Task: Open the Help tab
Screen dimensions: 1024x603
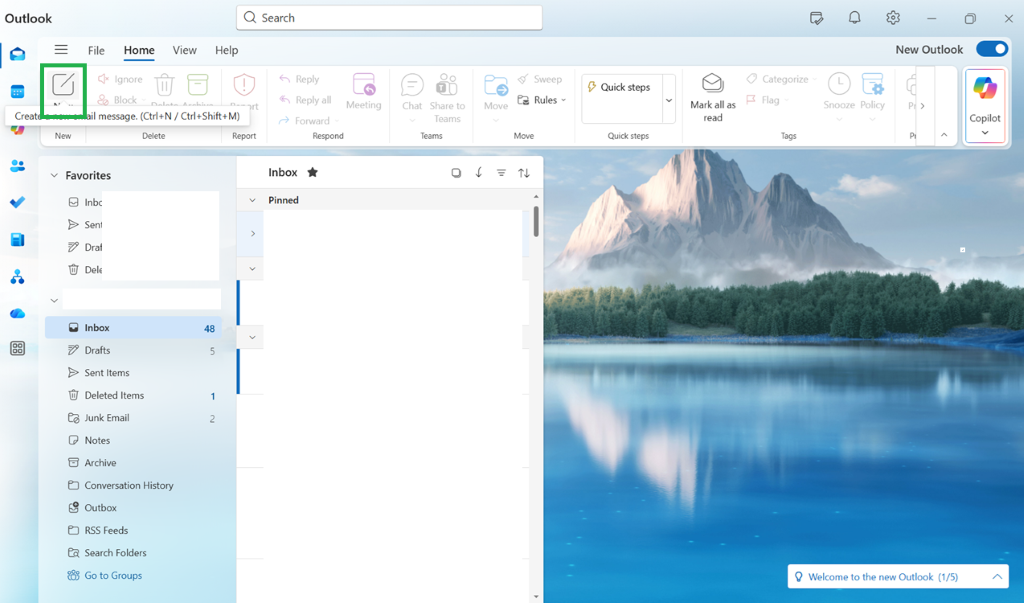Action: click(227, 50)
